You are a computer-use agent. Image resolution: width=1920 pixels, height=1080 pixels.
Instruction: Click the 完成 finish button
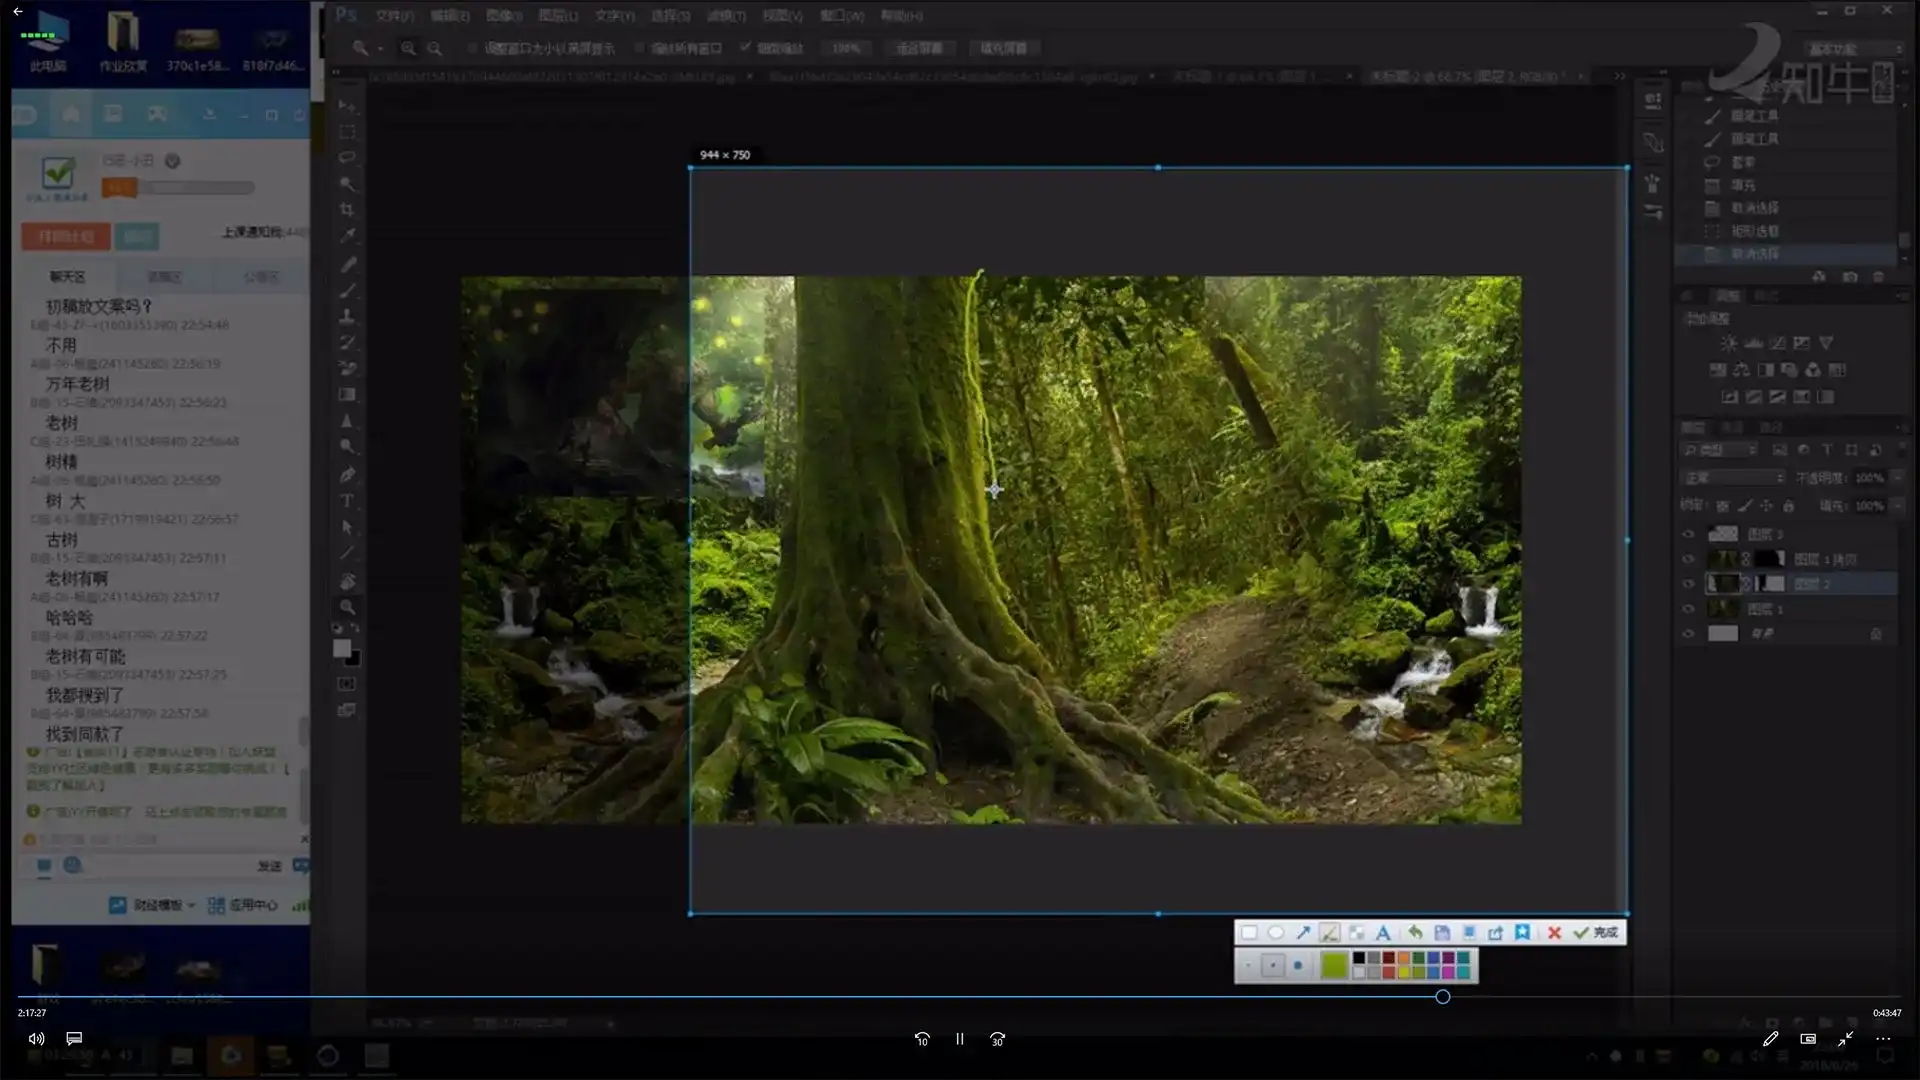(x=1596, y=932)
